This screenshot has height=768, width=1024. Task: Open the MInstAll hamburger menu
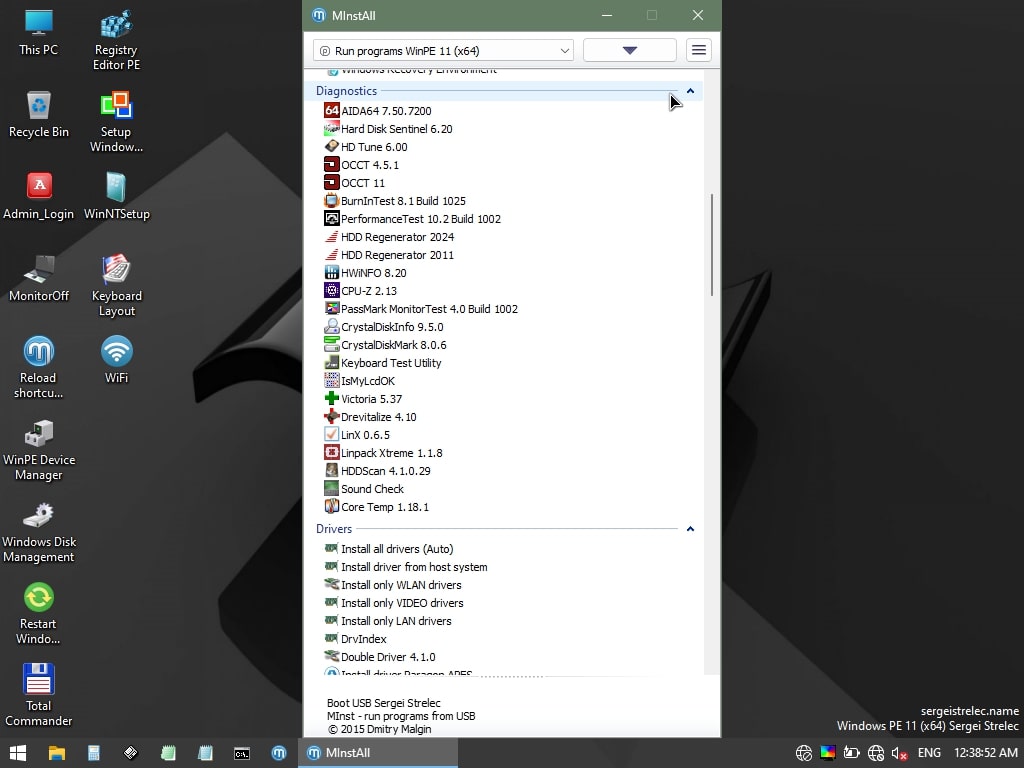pyautogui.click(x=699, y=50)
